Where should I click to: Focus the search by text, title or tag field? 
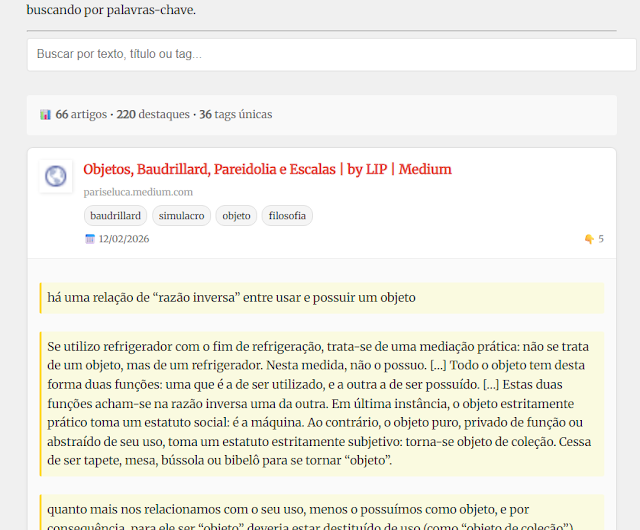[x=330, y=54]
